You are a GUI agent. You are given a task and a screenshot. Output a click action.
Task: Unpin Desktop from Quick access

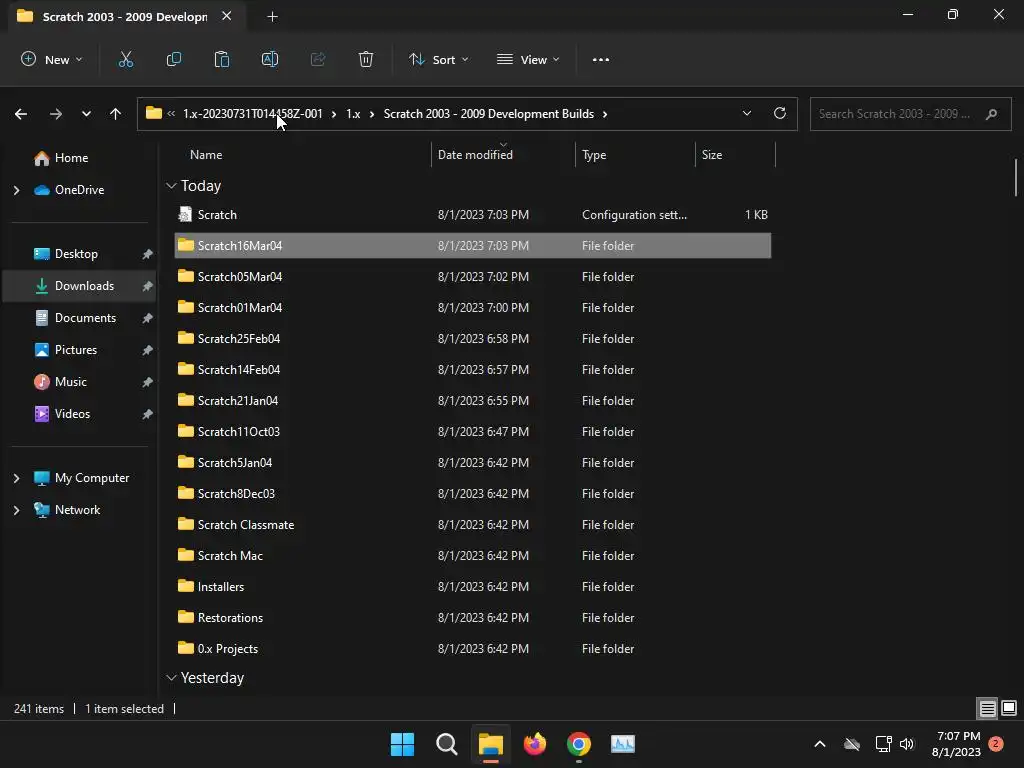148,254
